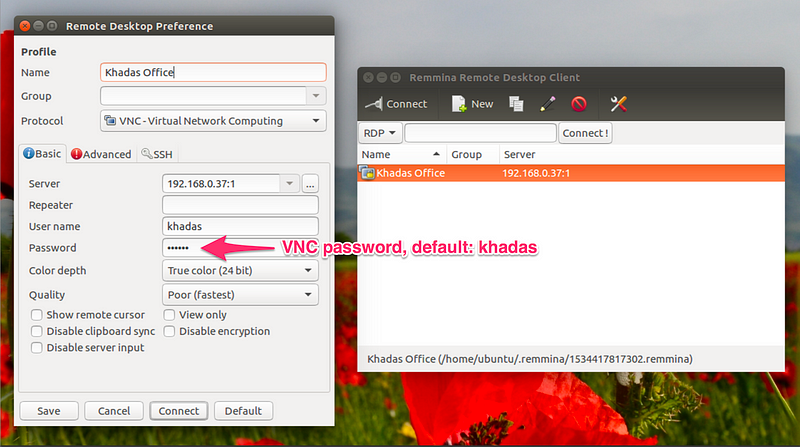Select the Khadas Office row in Remmina list
The height and width of the screenshot is (447, 800).
point(571,173)
